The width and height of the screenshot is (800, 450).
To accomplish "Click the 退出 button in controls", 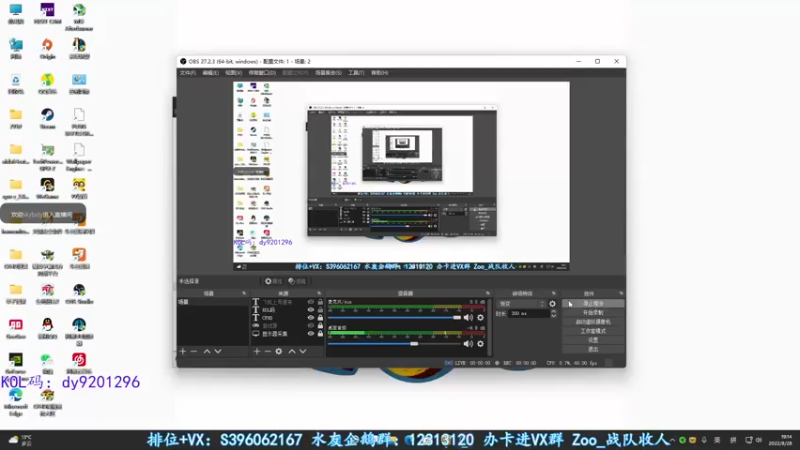I will pyautogui.click(x=593, y=349).
